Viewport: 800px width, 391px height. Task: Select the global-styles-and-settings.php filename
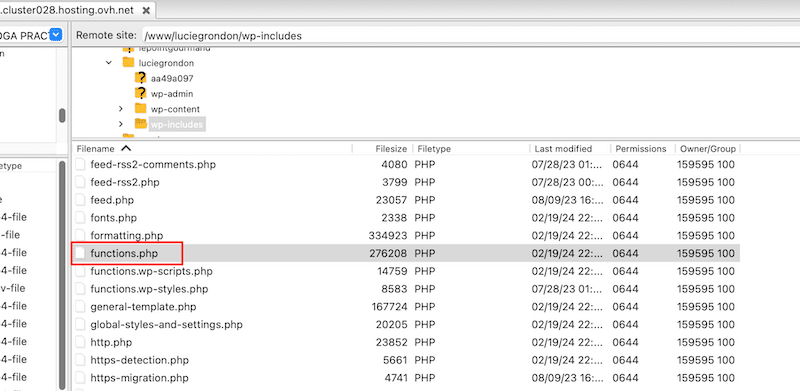(x=166, y=325)
